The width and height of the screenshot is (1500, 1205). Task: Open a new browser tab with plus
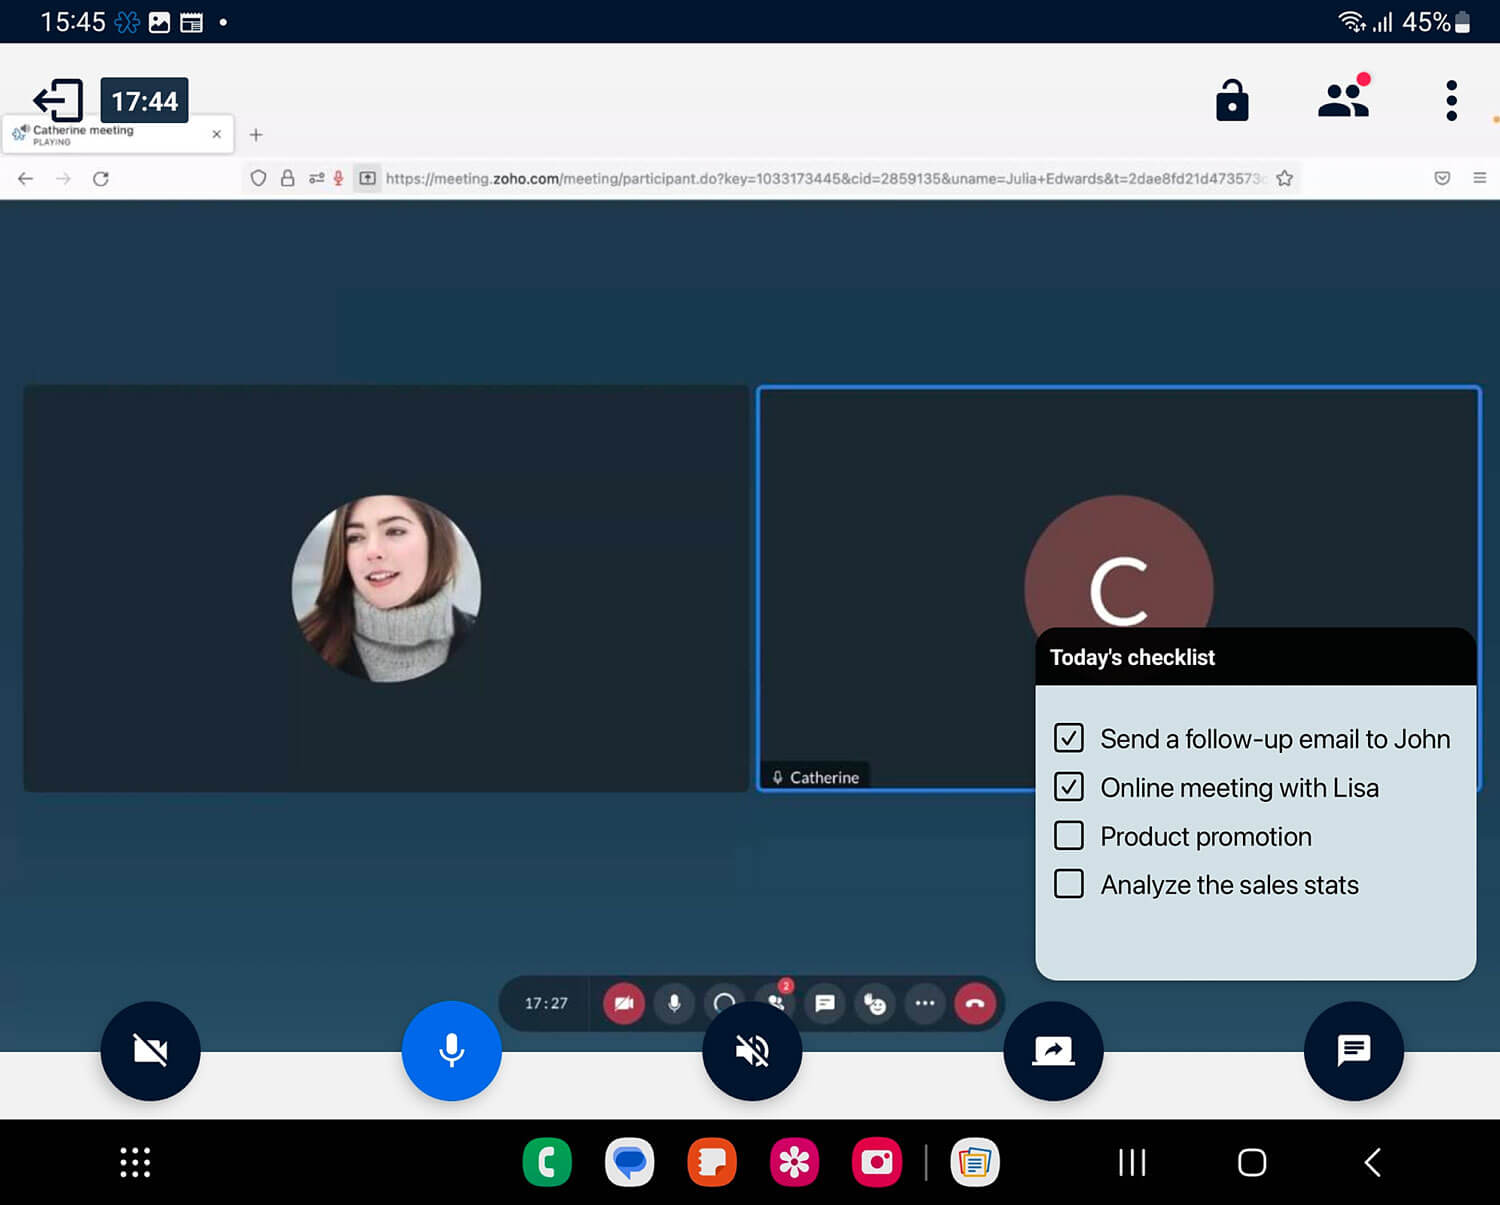[x=256, y=134]
